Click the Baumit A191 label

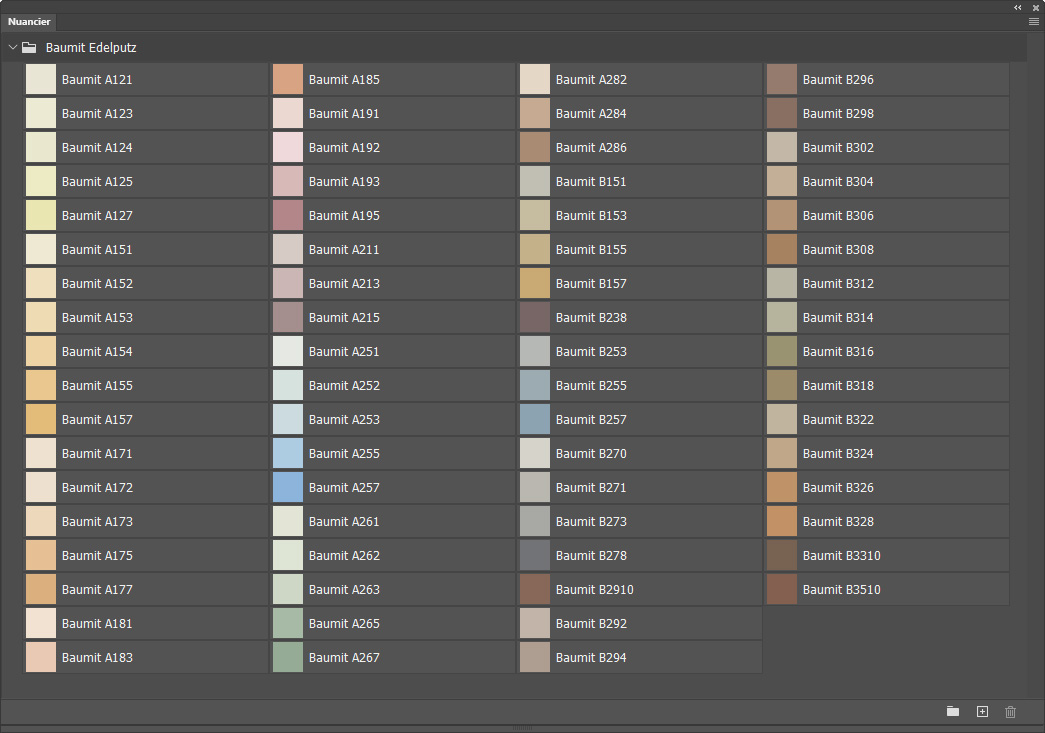coord(344,113)
